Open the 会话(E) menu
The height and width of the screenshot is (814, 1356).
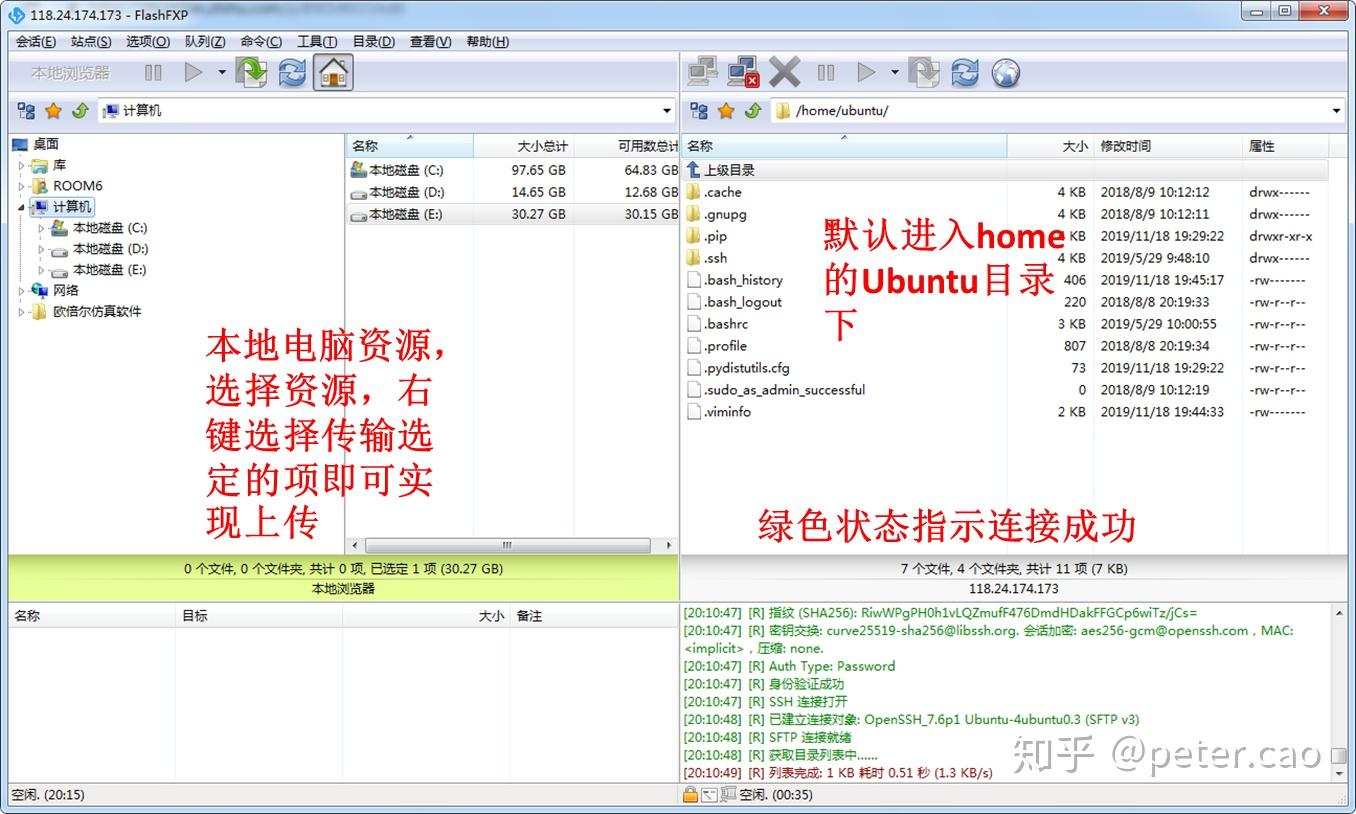coord(36,41)
